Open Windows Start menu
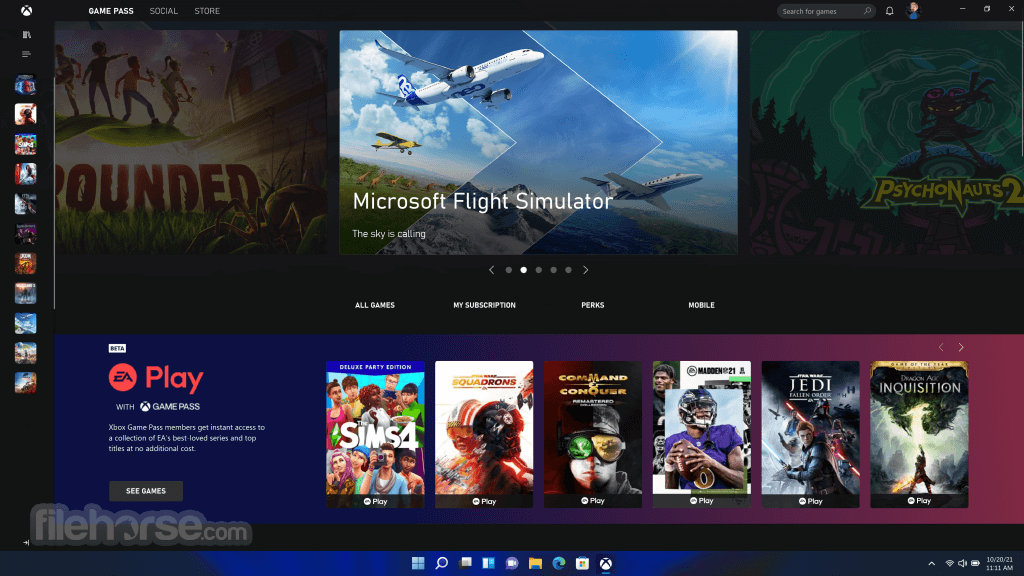 [418, 563]
